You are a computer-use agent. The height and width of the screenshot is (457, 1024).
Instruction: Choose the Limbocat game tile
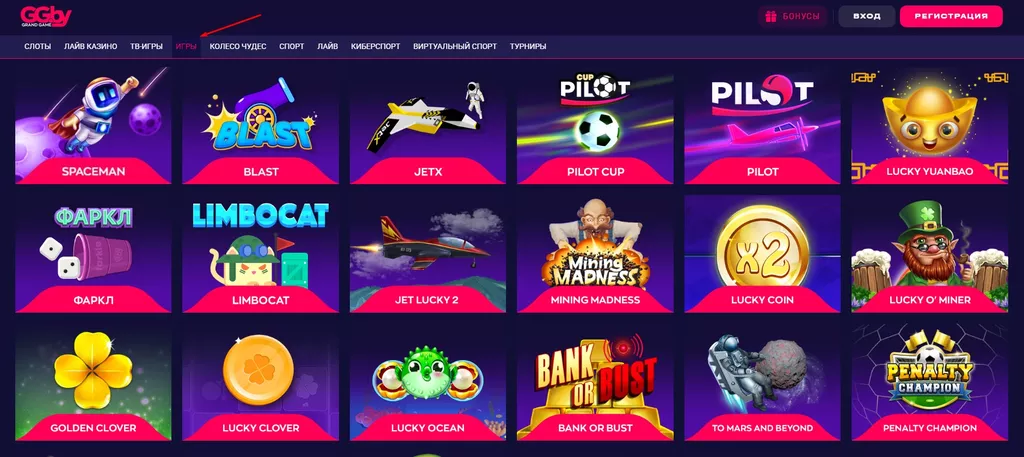(261, 254)
